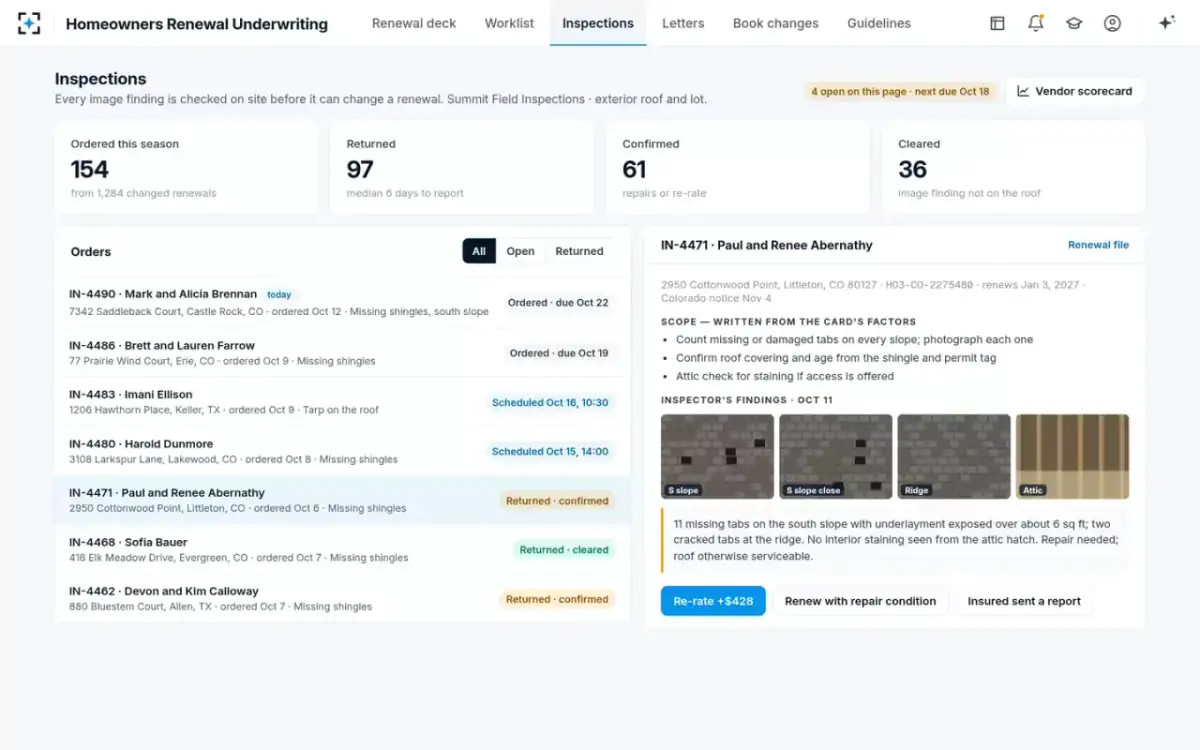This screenshot has width=1200, height=750.
Task: Select the Inspections tab
Action: (x=598, y=23)
